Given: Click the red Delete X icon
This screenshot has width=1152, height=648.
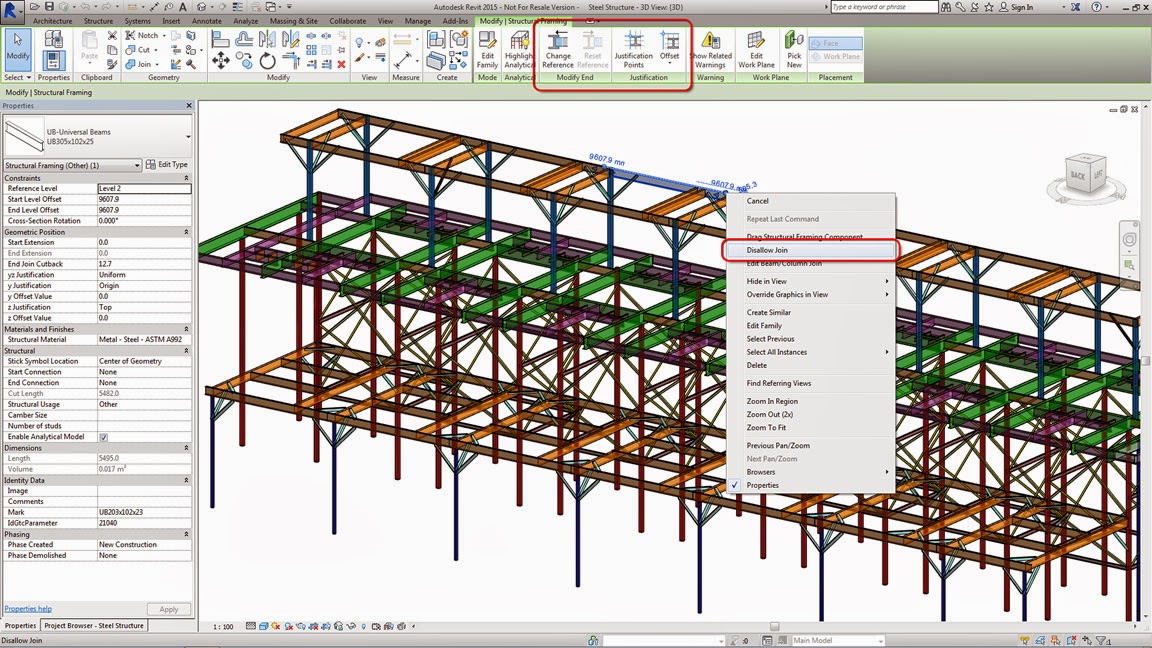Looking at the screenshot, I should (x=342, y=64).
